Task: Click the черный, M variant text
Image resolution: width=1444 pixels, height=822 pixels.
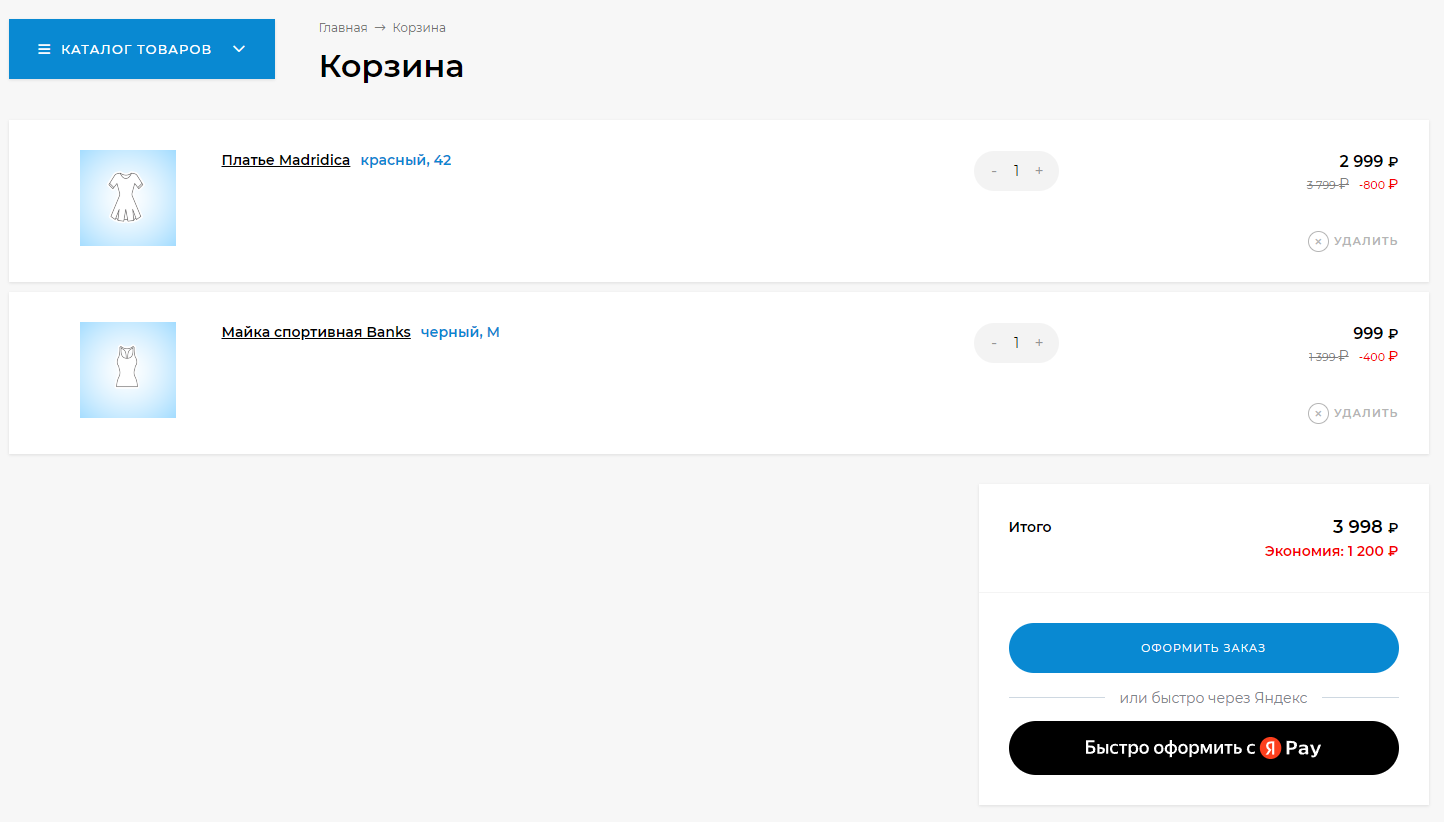Action: click(x=460, y=332)
